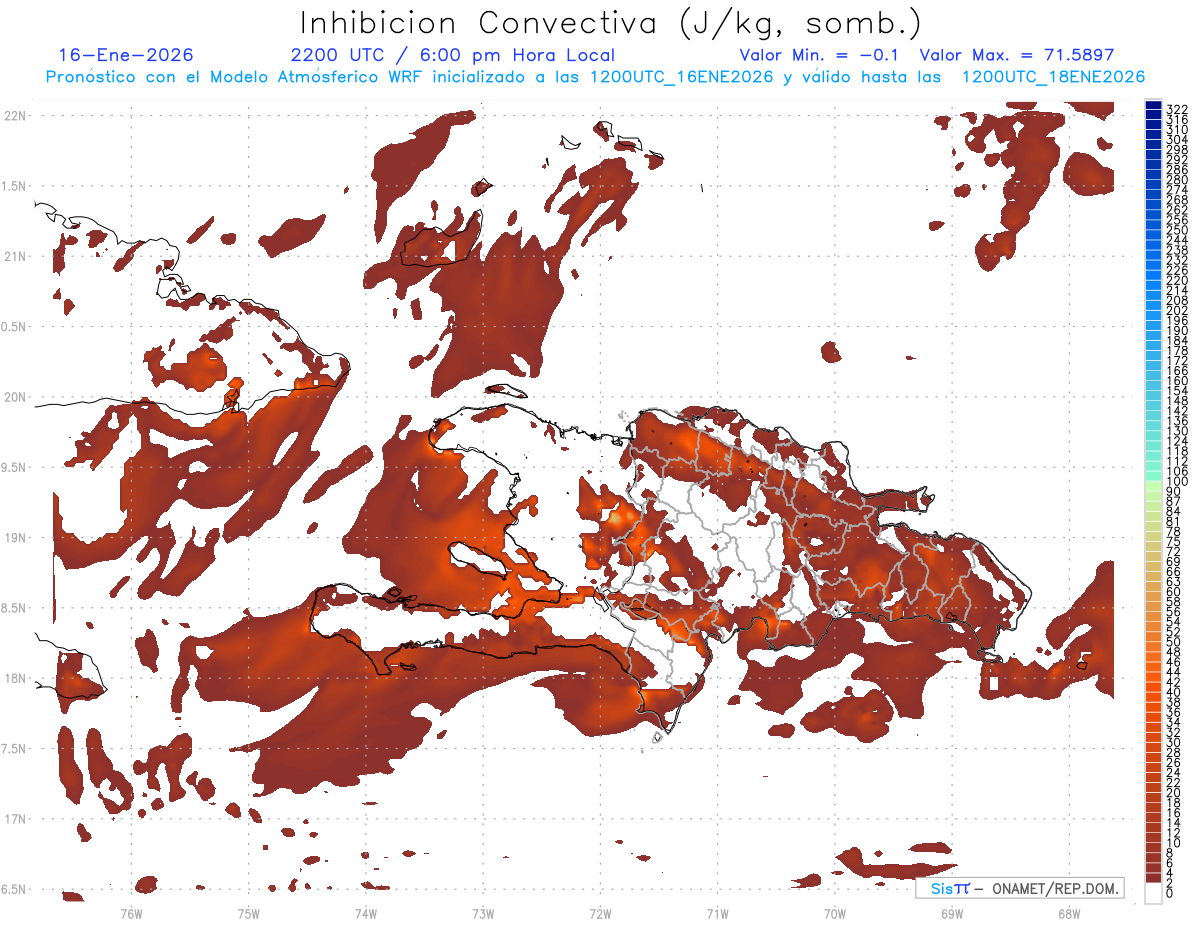Image resolution: width=1200 pixels, height=927 pixels.
Task: Click the "100" value on the color scale
Action: 1177,481
